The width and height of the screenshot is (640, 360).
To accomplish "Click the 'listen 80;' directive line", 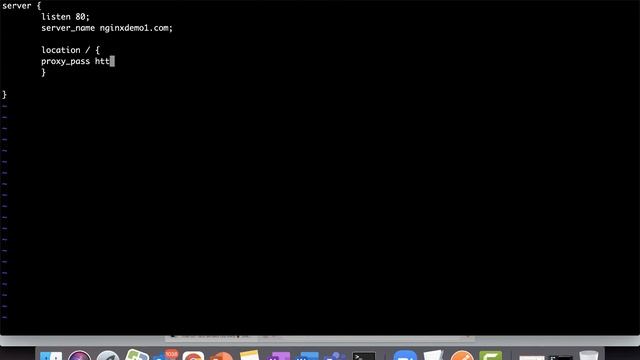I will 65,17.
